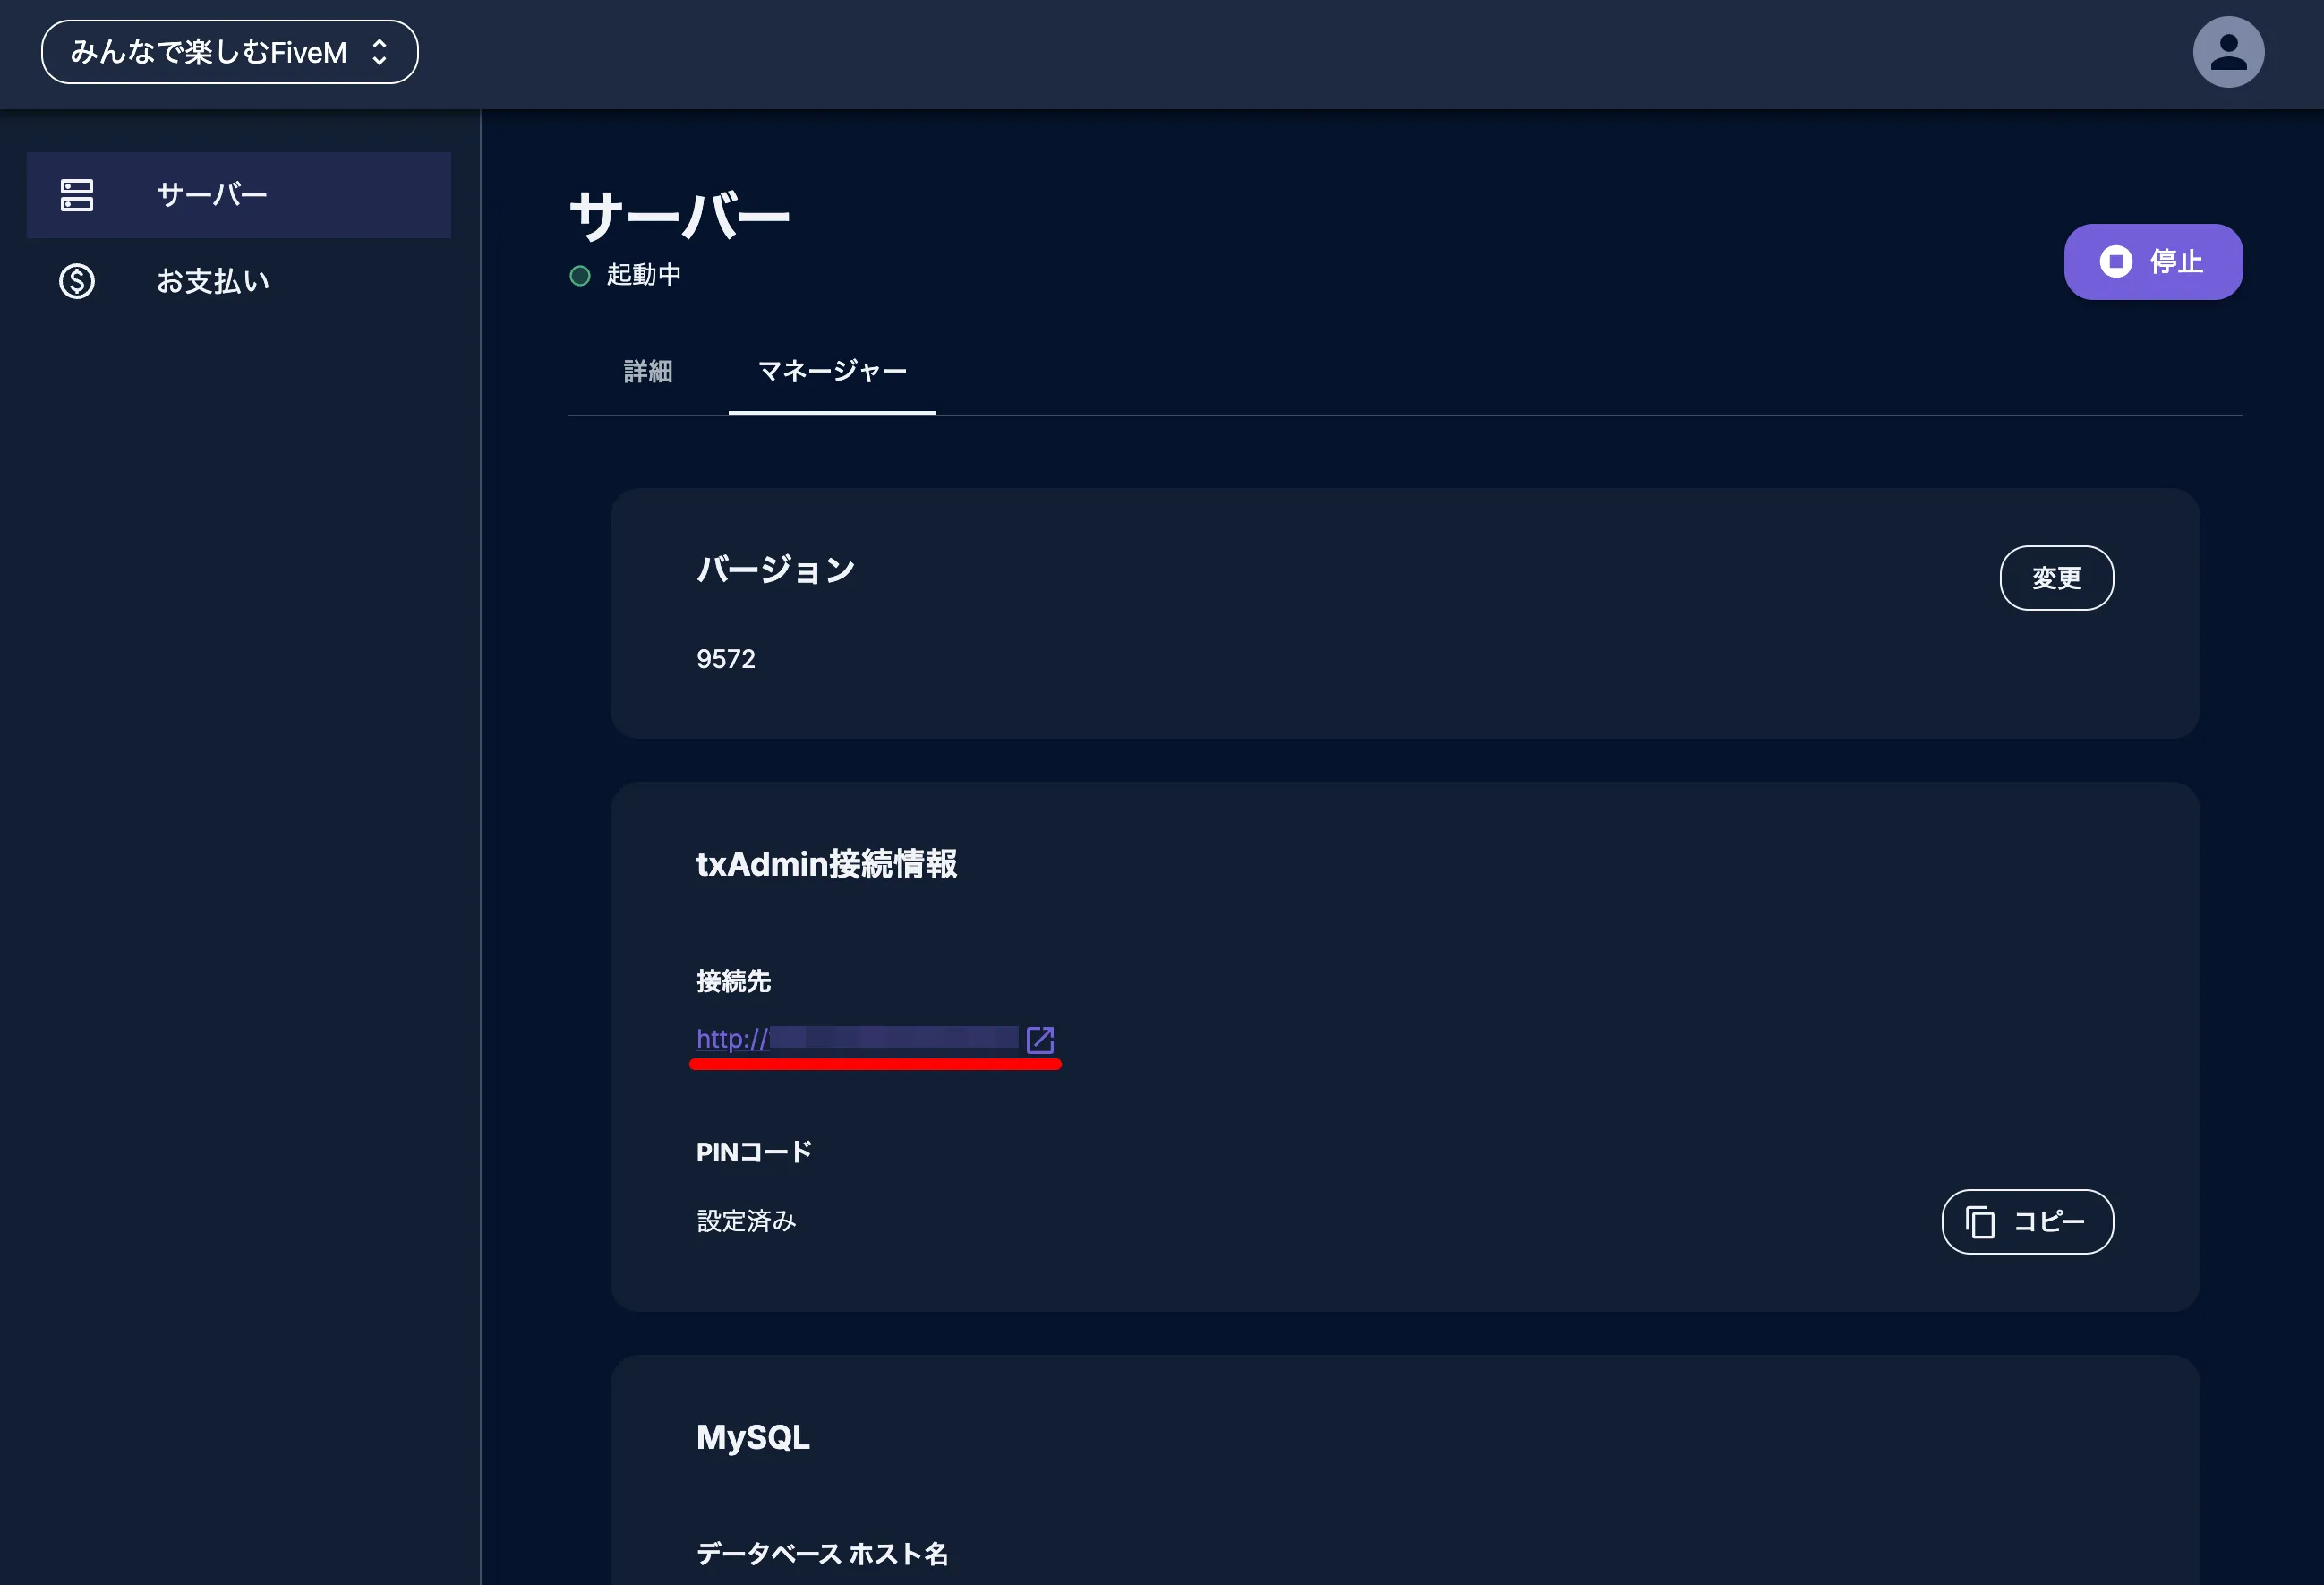Select サーバー in the sidebar

click(239, 195)
